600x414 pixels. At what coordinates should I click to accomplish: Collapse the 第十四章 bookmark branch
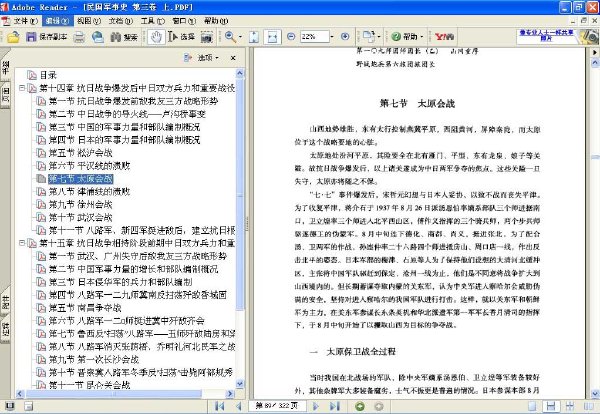pyautogui.click(x=22, y=88)
